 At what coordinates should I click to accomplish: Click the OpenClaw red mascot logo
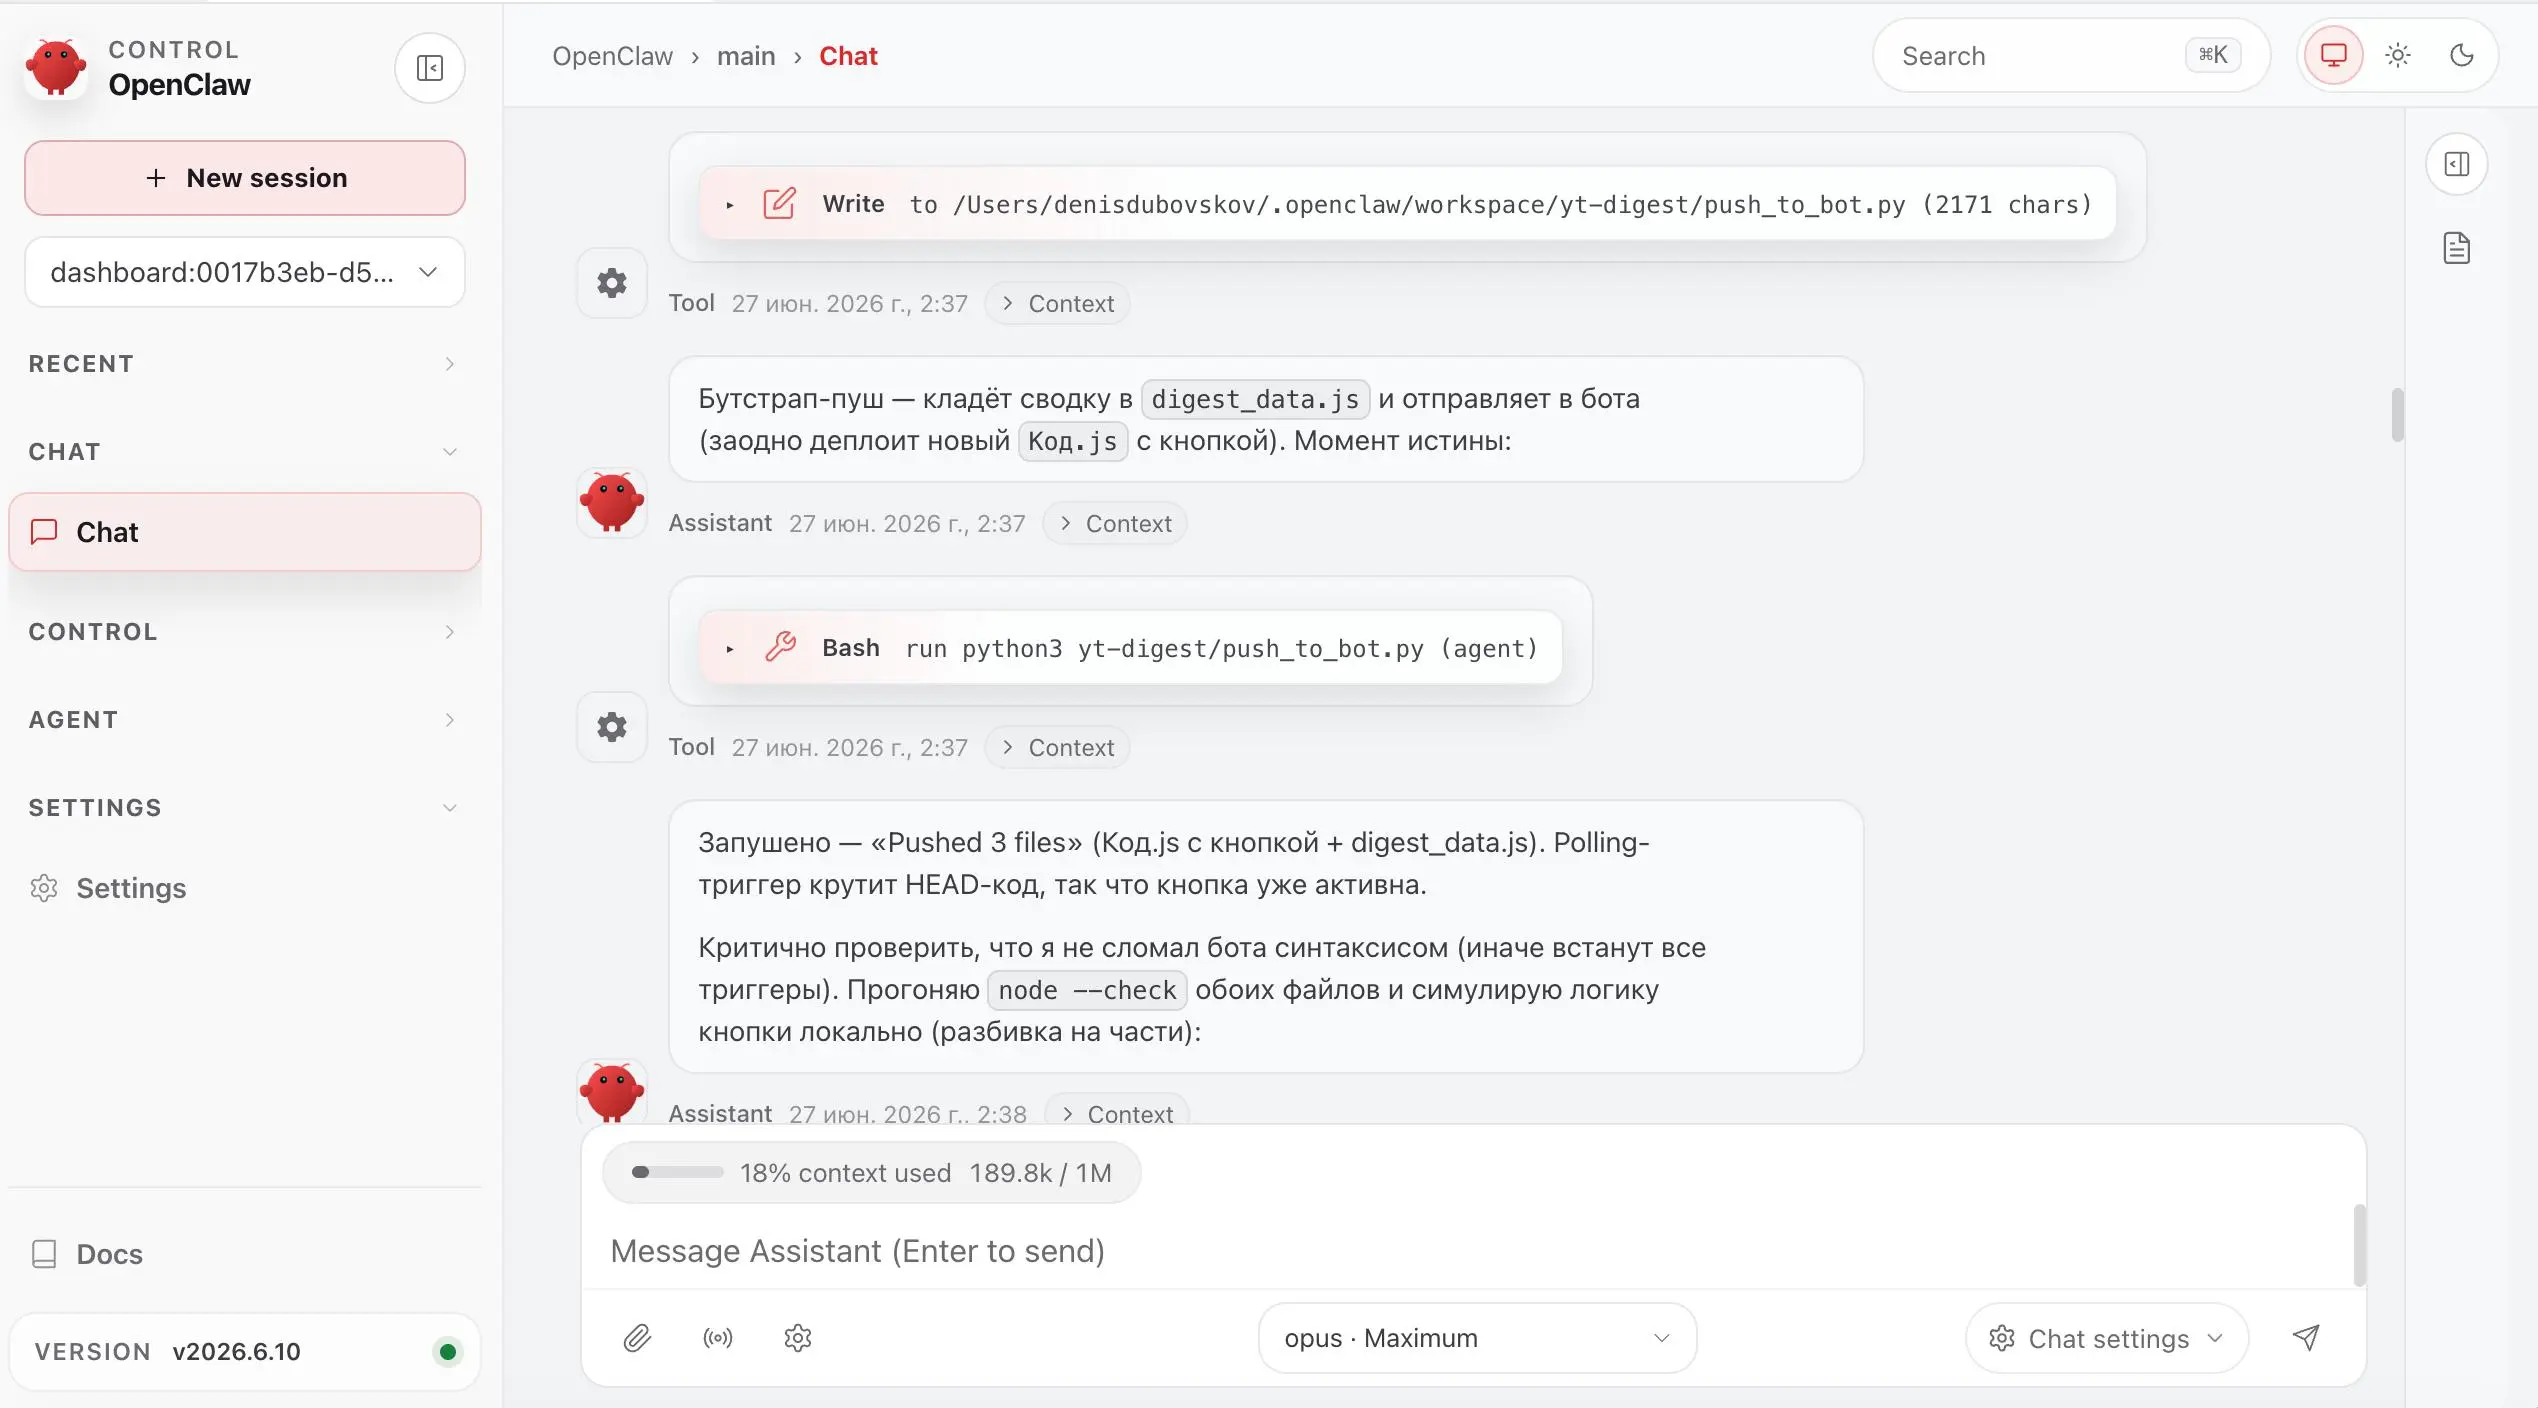56,68
